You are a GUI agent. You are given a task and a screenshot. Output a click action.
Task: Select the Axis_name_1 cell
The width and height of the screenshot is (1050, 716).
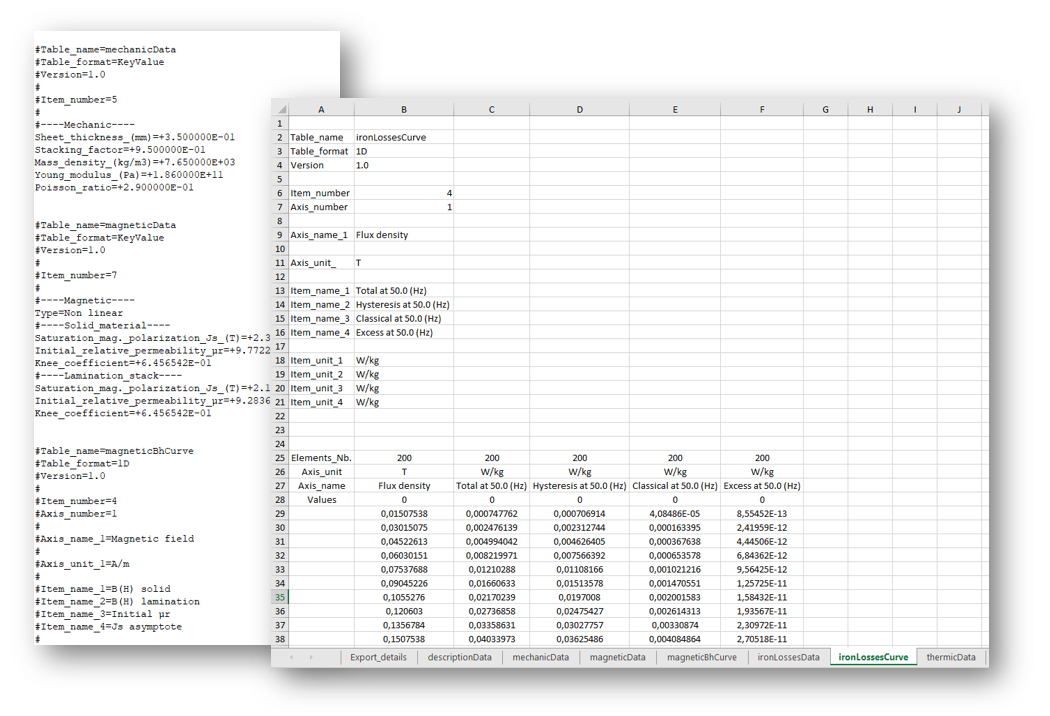321,235
